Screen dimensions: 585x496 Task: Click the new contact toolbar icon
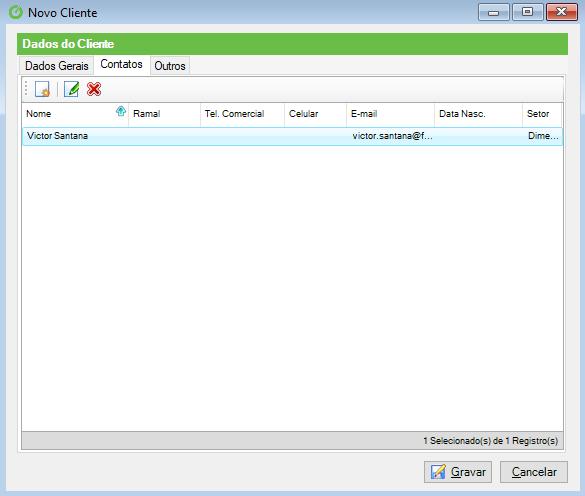click(42, 89)
